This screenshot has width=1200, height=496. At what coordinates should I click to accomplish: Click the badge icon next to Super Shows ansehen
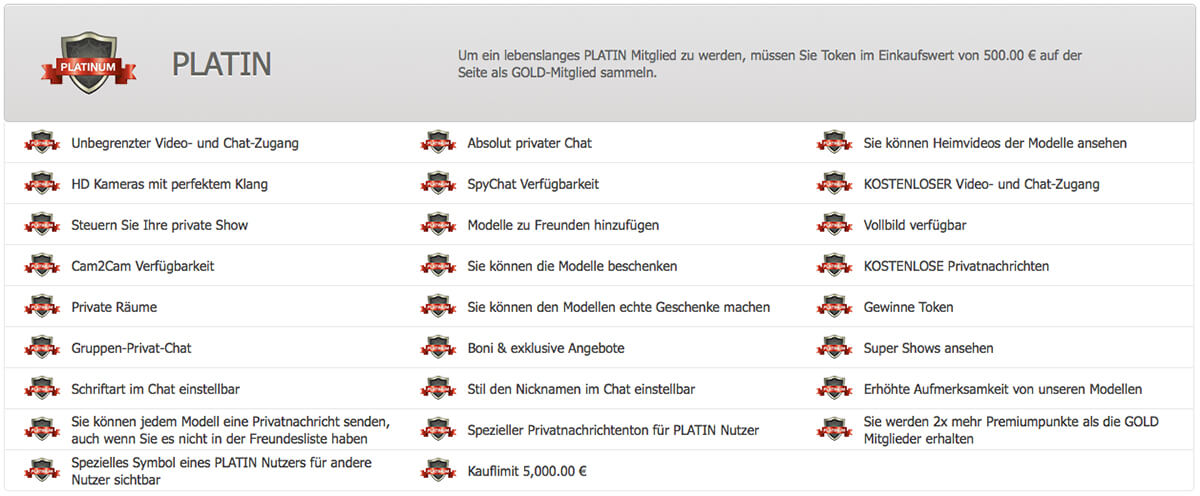point(835,348)
